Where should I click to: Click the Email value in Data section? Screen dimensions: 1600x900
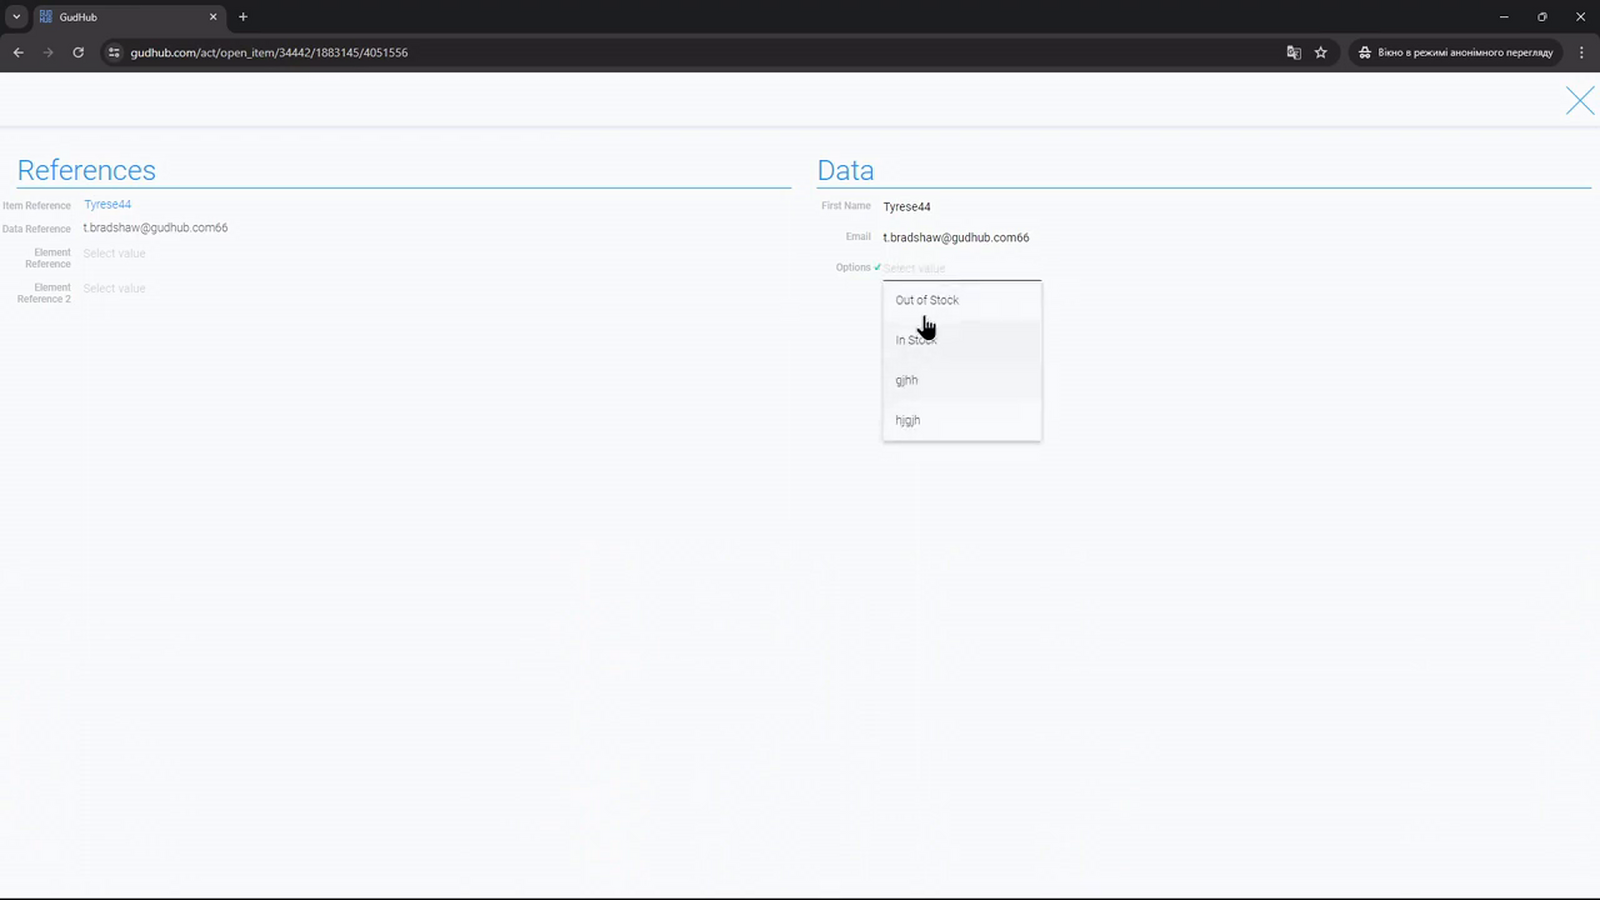coord(956,238)
